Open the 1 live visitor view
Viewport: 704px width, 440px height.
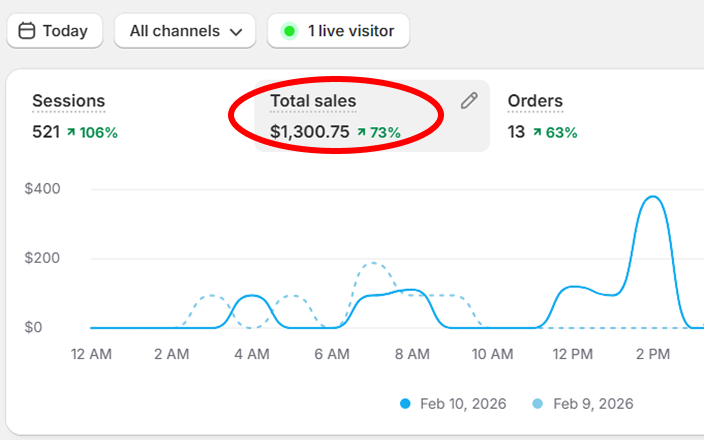(x=339, y=31)
